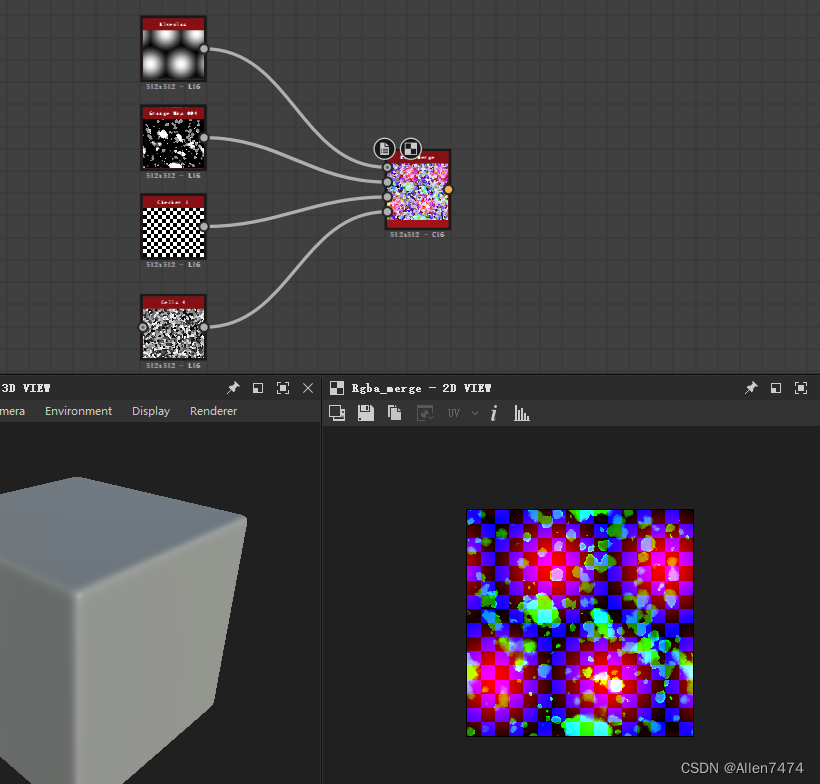Click the third input connector of RGBA Merge node
Viewport: 820px width, 784px height.
tap(387, 197)
